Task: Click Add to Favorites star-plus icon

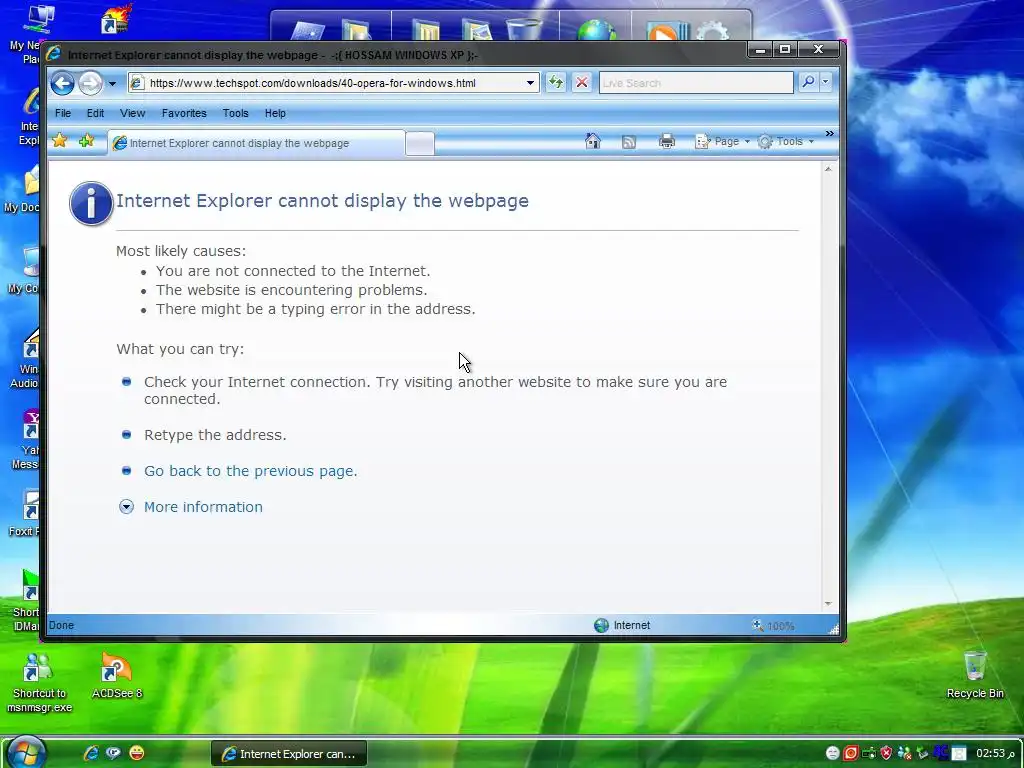Action: point(86,140)
